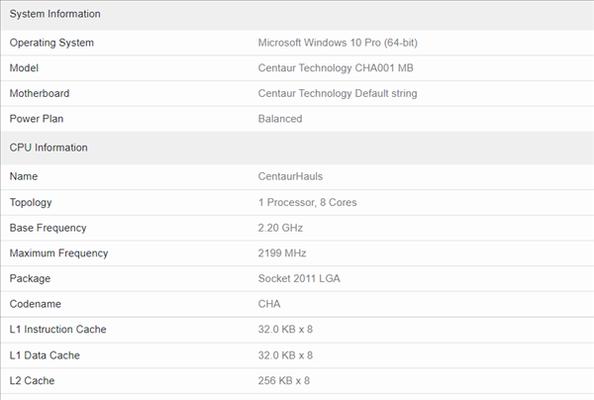Click the Socket 2011 LGA value
This screenshot has width=594, height=400.
pyautogui.click(x=299, y=278)
